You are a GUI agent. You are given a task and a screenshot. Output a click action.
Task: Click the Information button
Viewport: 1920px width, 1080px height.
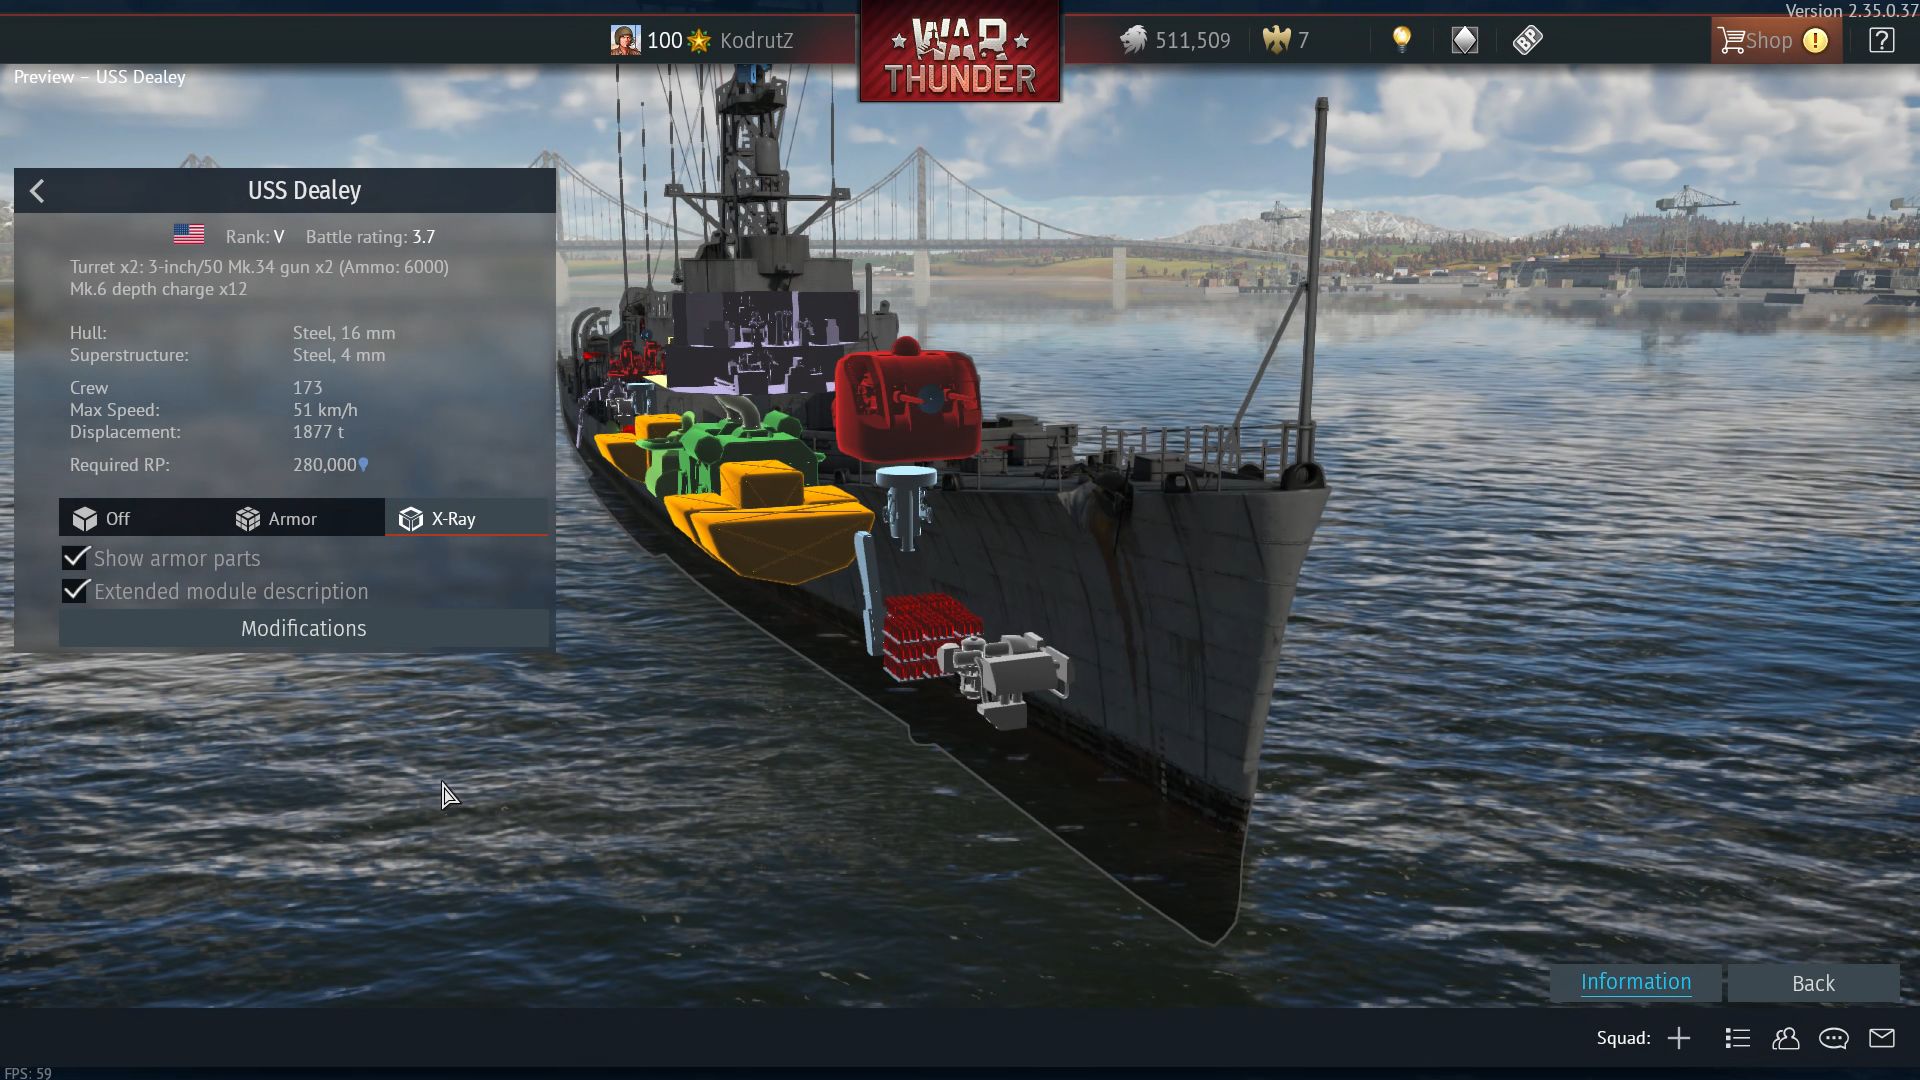point(1636,983)
